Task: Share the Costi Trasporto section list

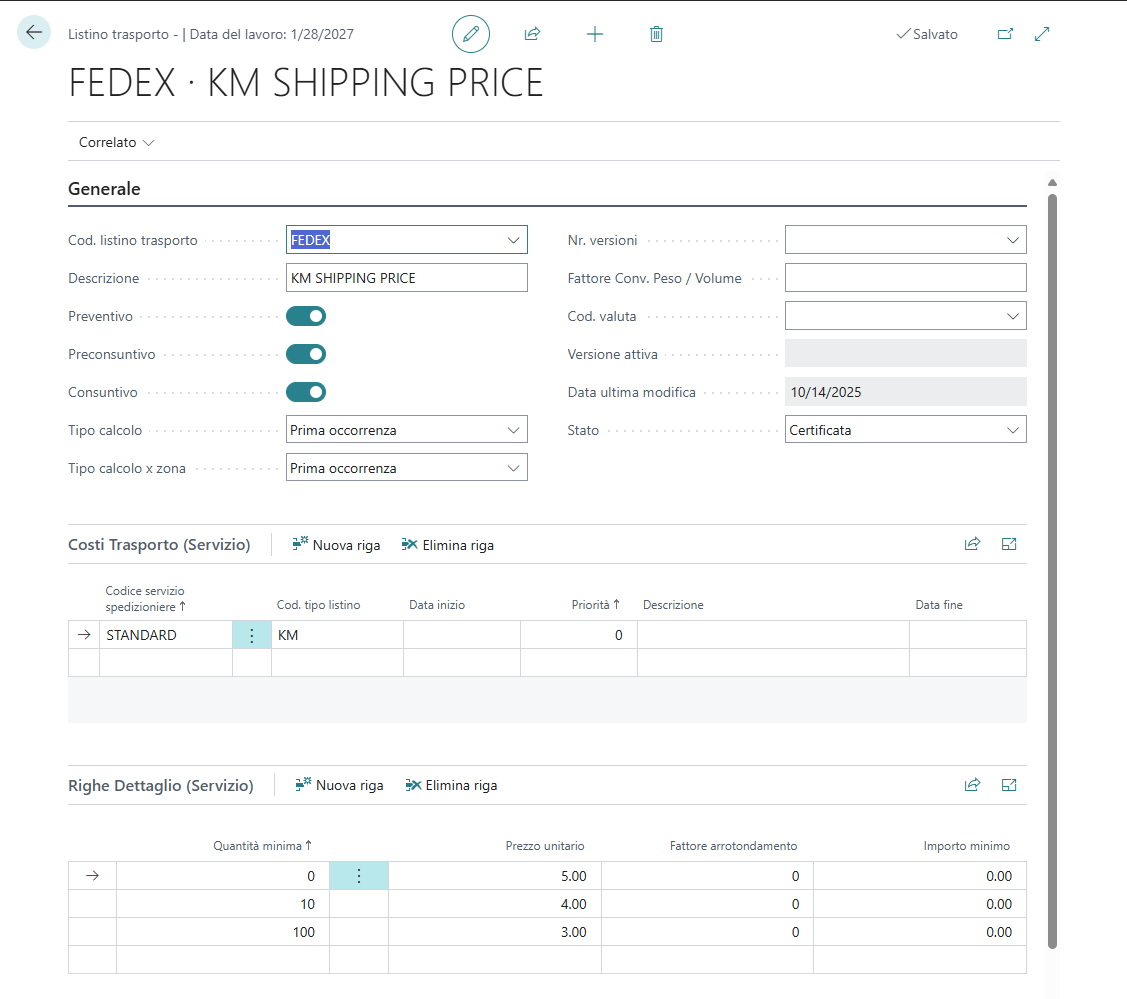Action: pyautogui.click(x=972, y=544)
